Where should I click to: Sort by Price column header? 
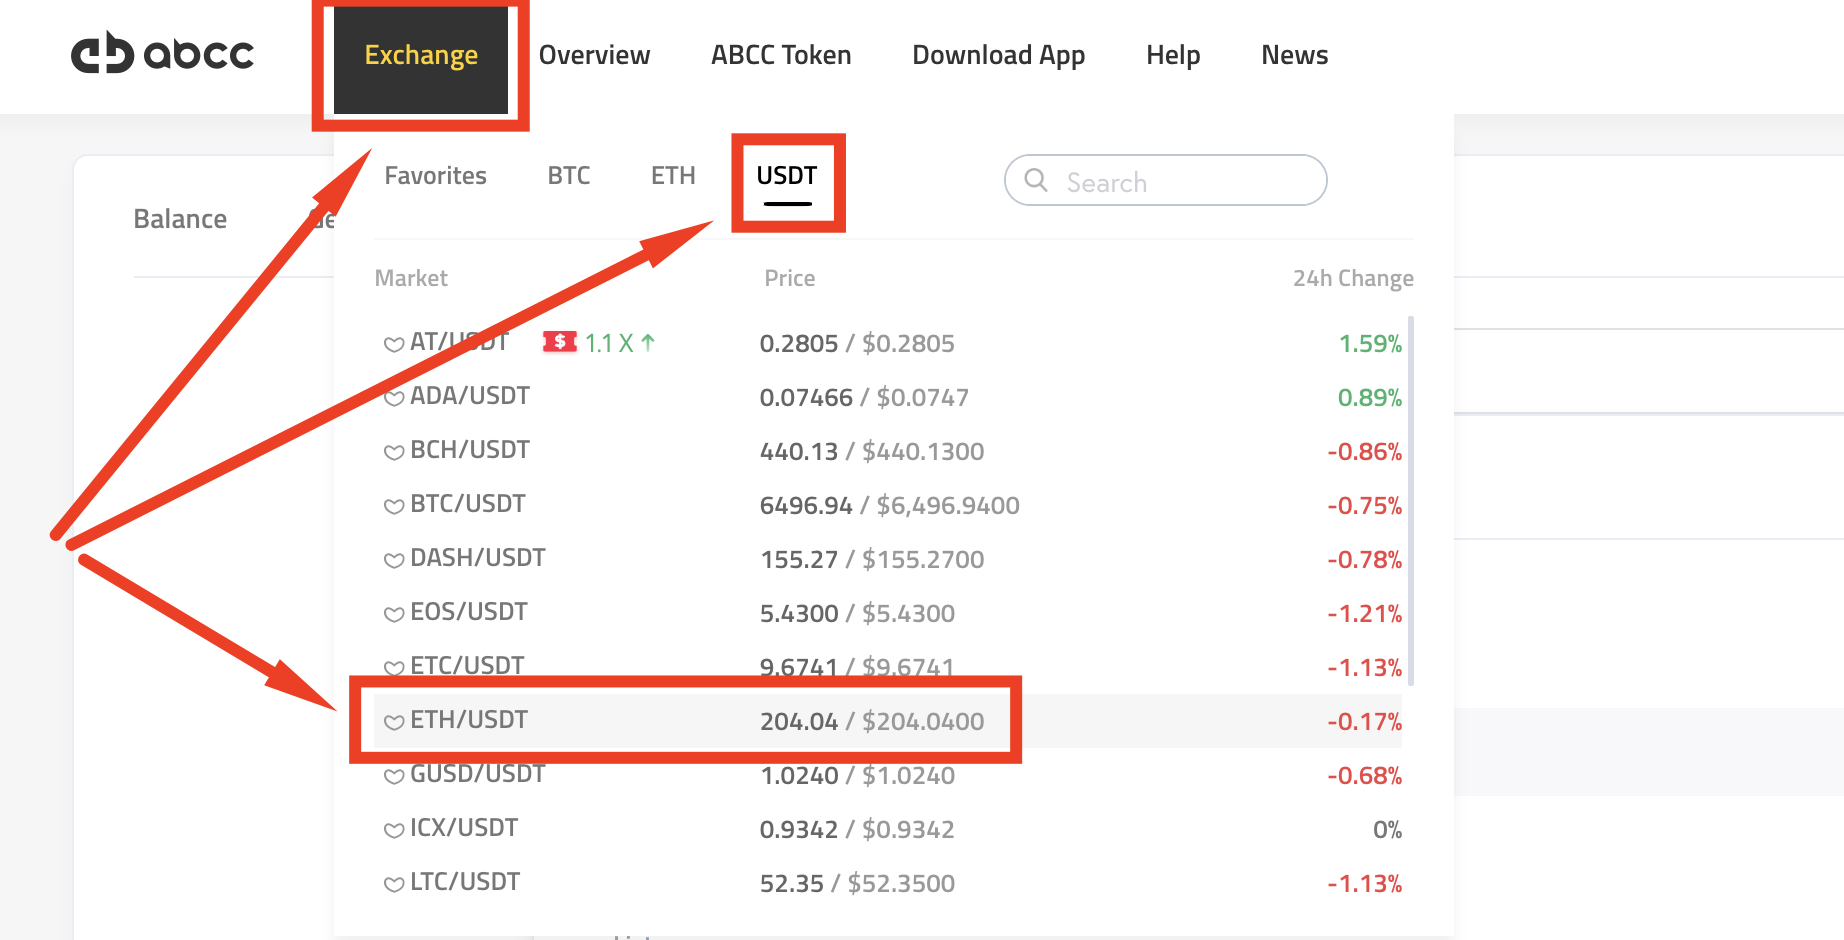(x=789, y=278)
